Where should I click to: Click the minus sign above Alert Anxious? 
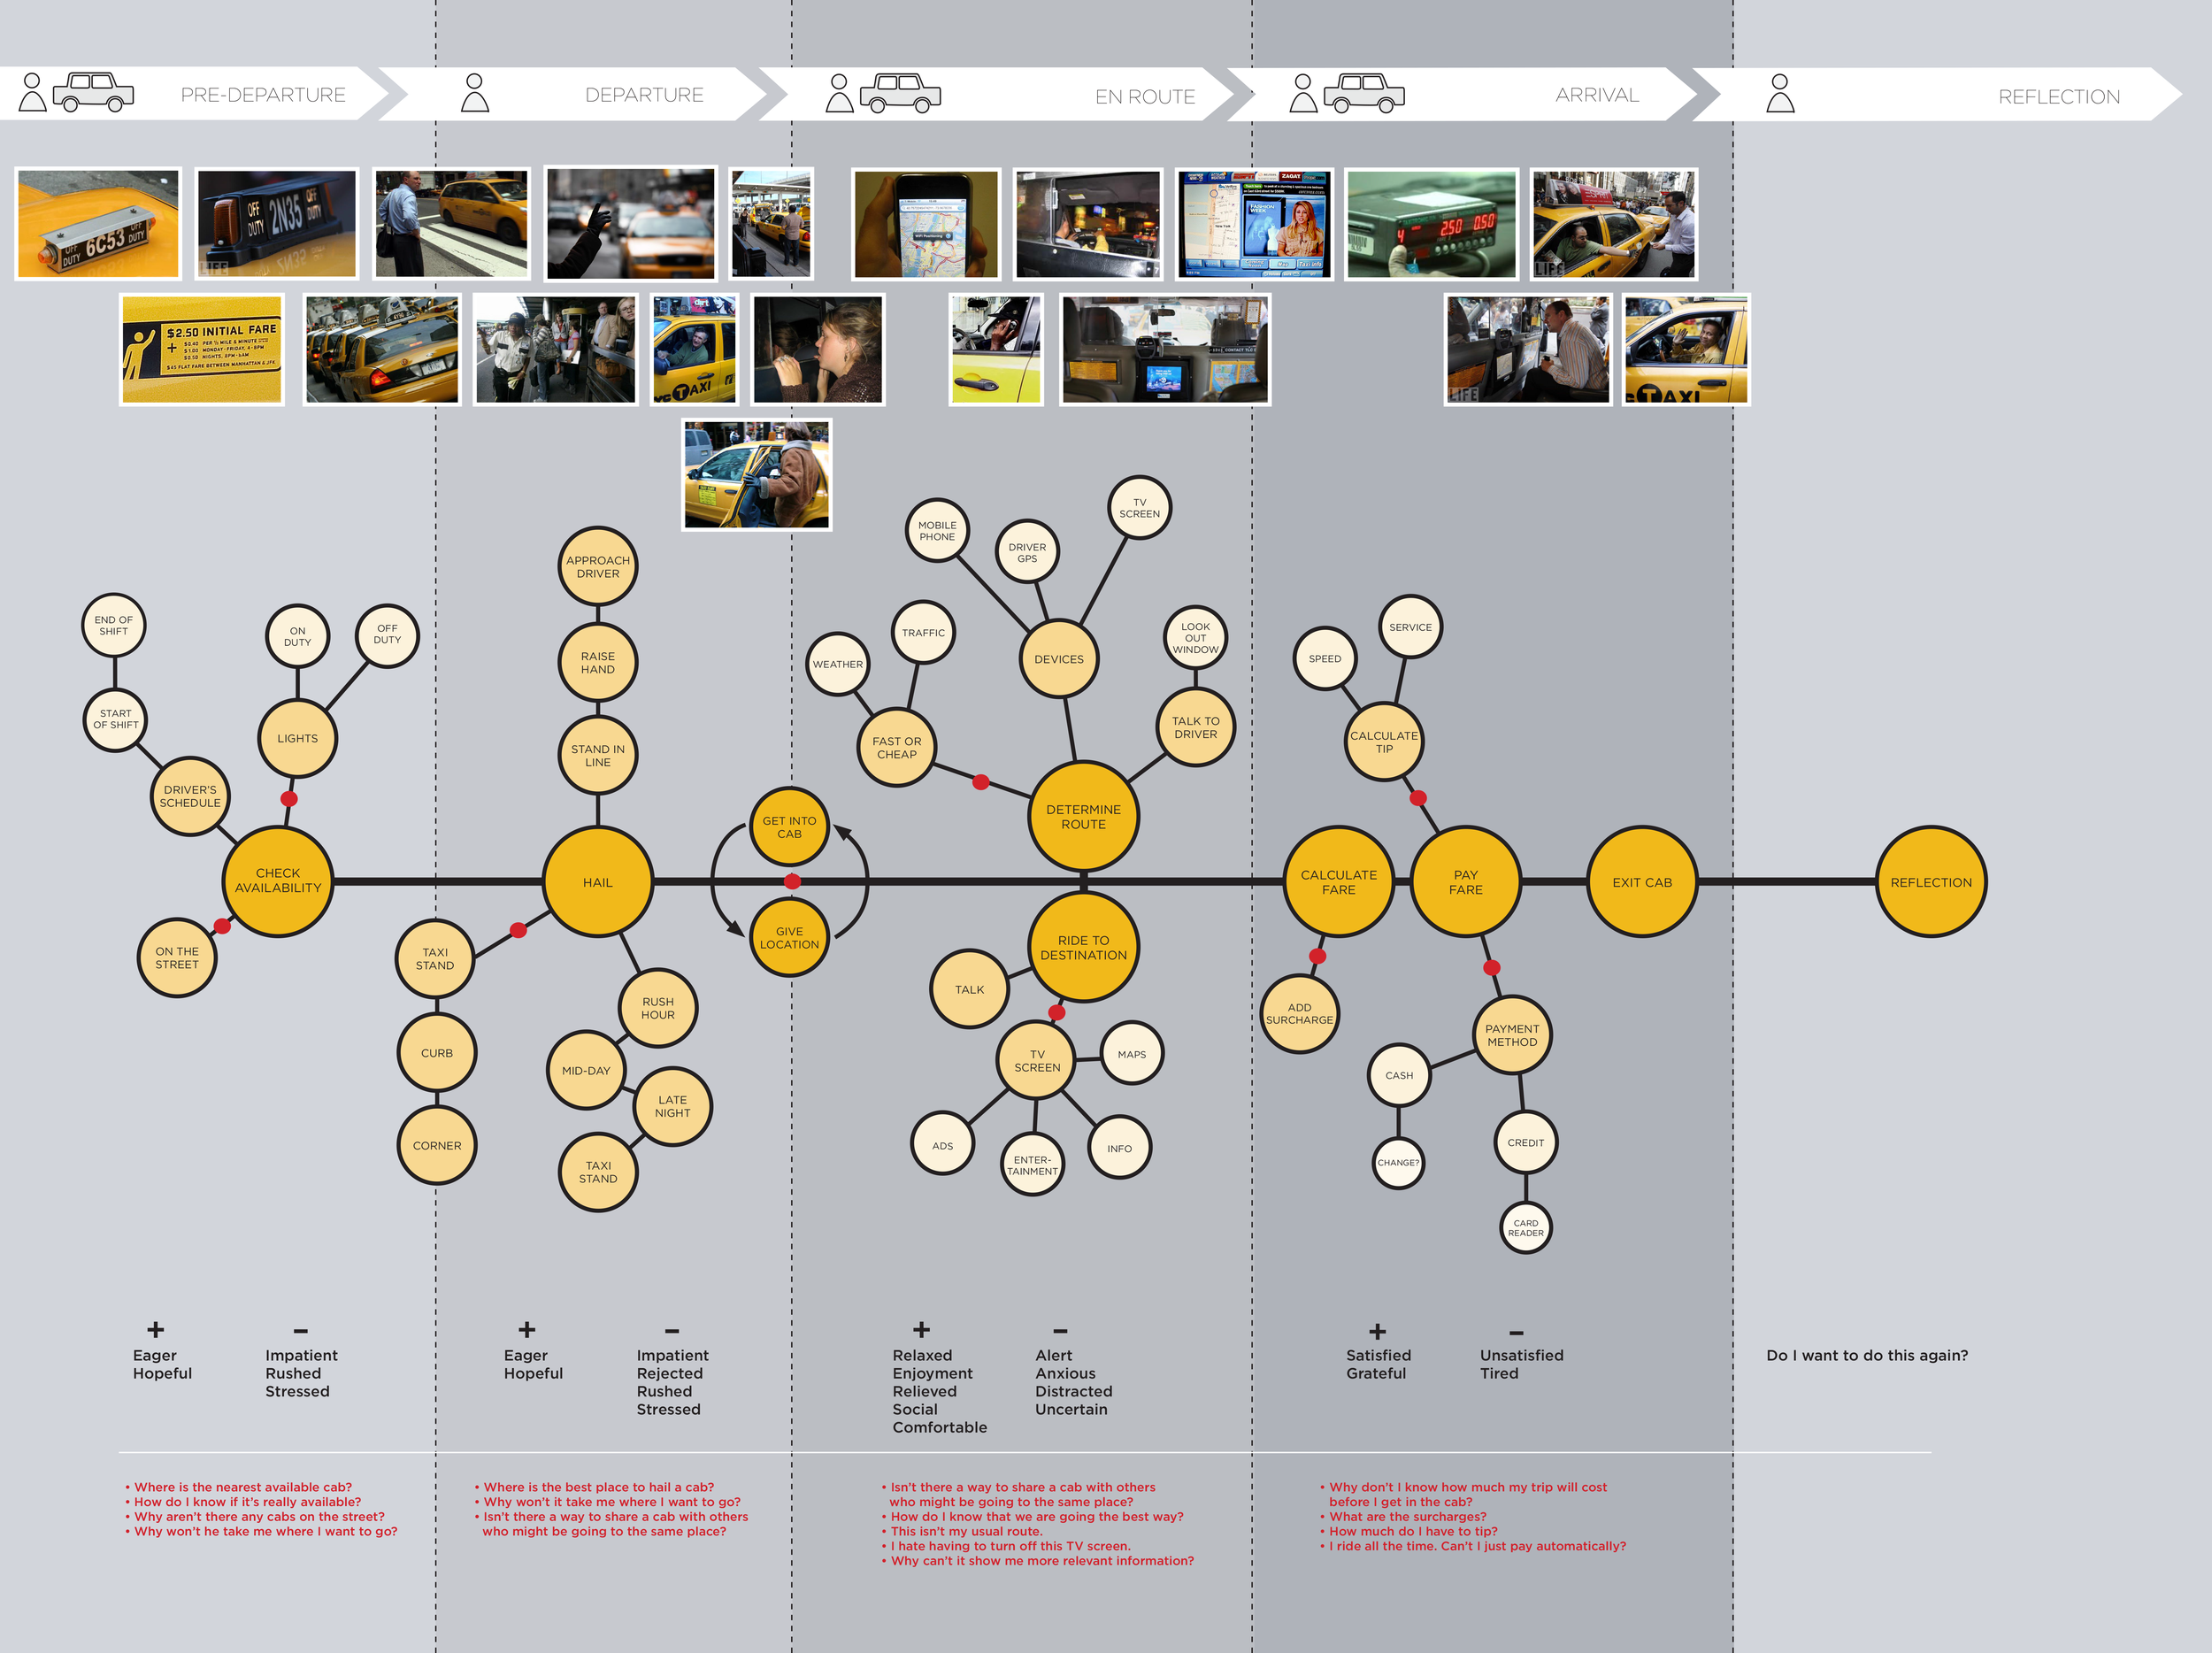pyautogui.click(x=1060, y=1331)
